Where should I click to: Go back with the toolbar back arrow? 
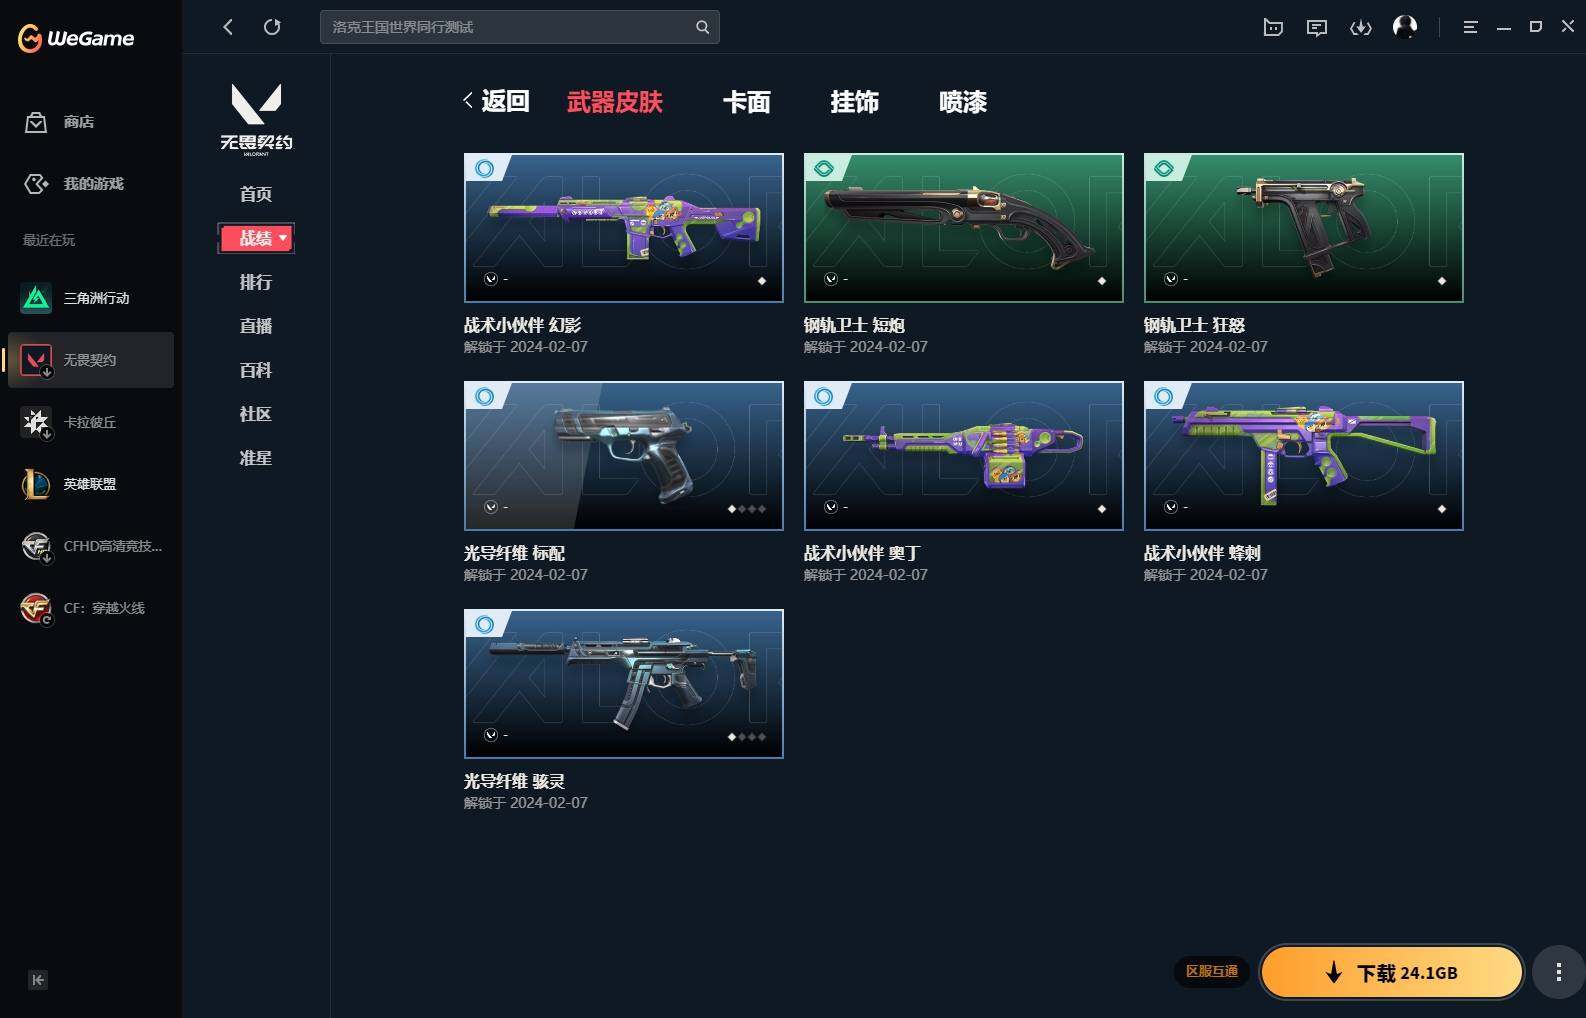pyautogui.click(x=228, y=27)
